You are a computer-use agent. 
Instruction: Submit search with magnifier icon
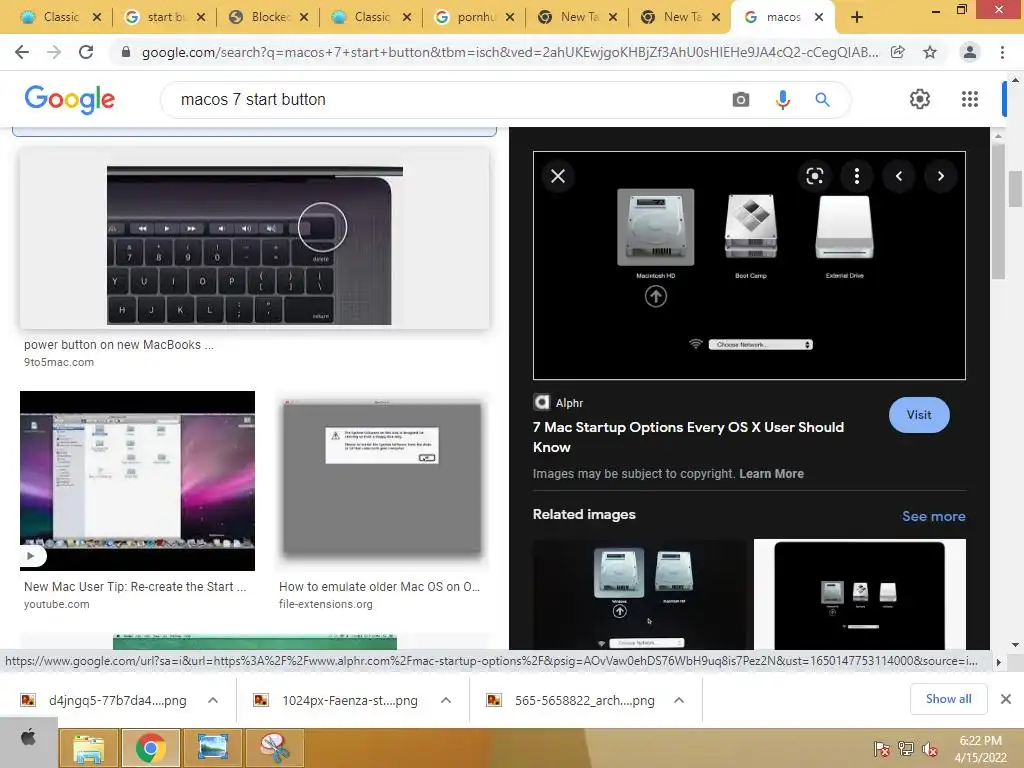point(822,99)
